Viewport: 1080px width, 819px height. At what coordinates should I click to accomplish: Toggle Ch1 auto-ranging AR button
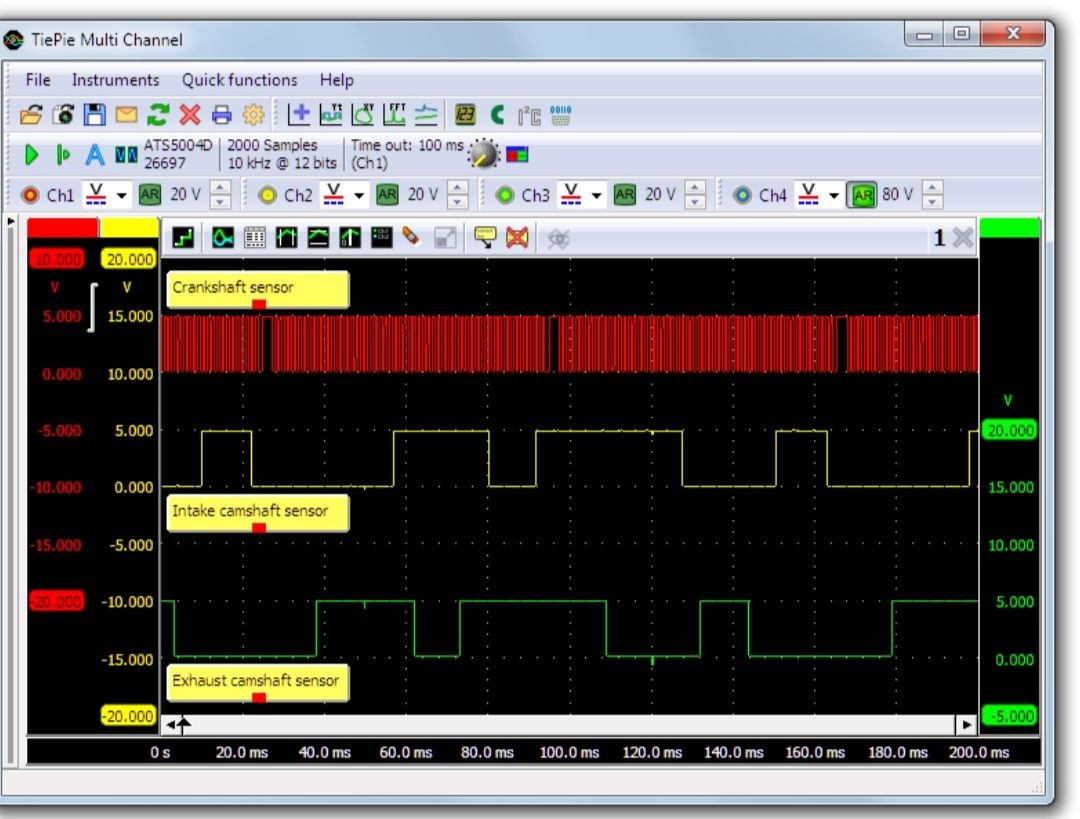tap(151, 195)
